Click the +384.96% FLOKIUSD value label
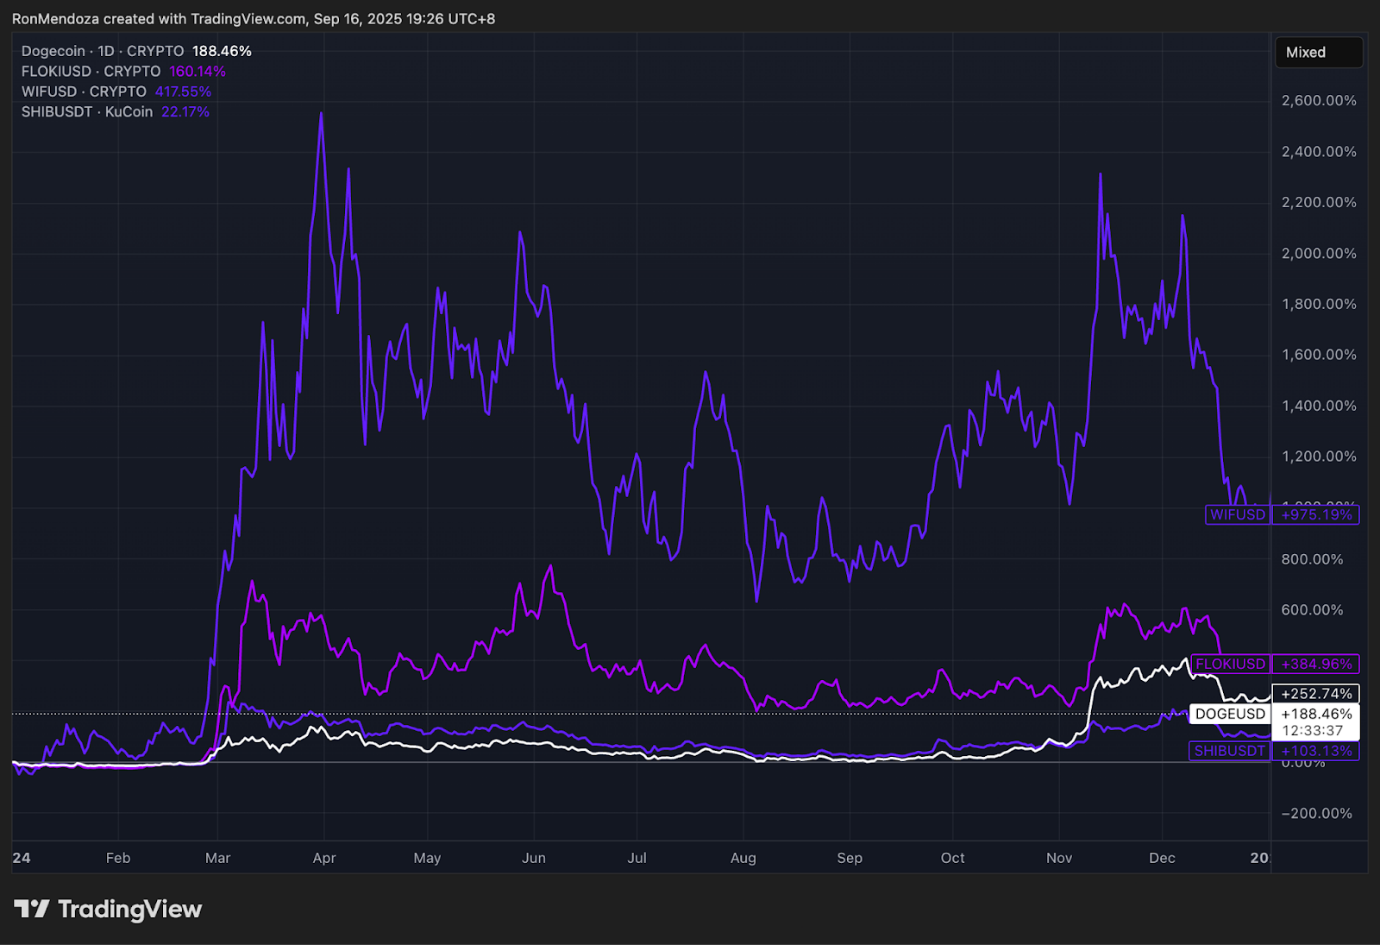Image resolution: width=1380 pixels, height=945 pixels. coord(1316,664)
